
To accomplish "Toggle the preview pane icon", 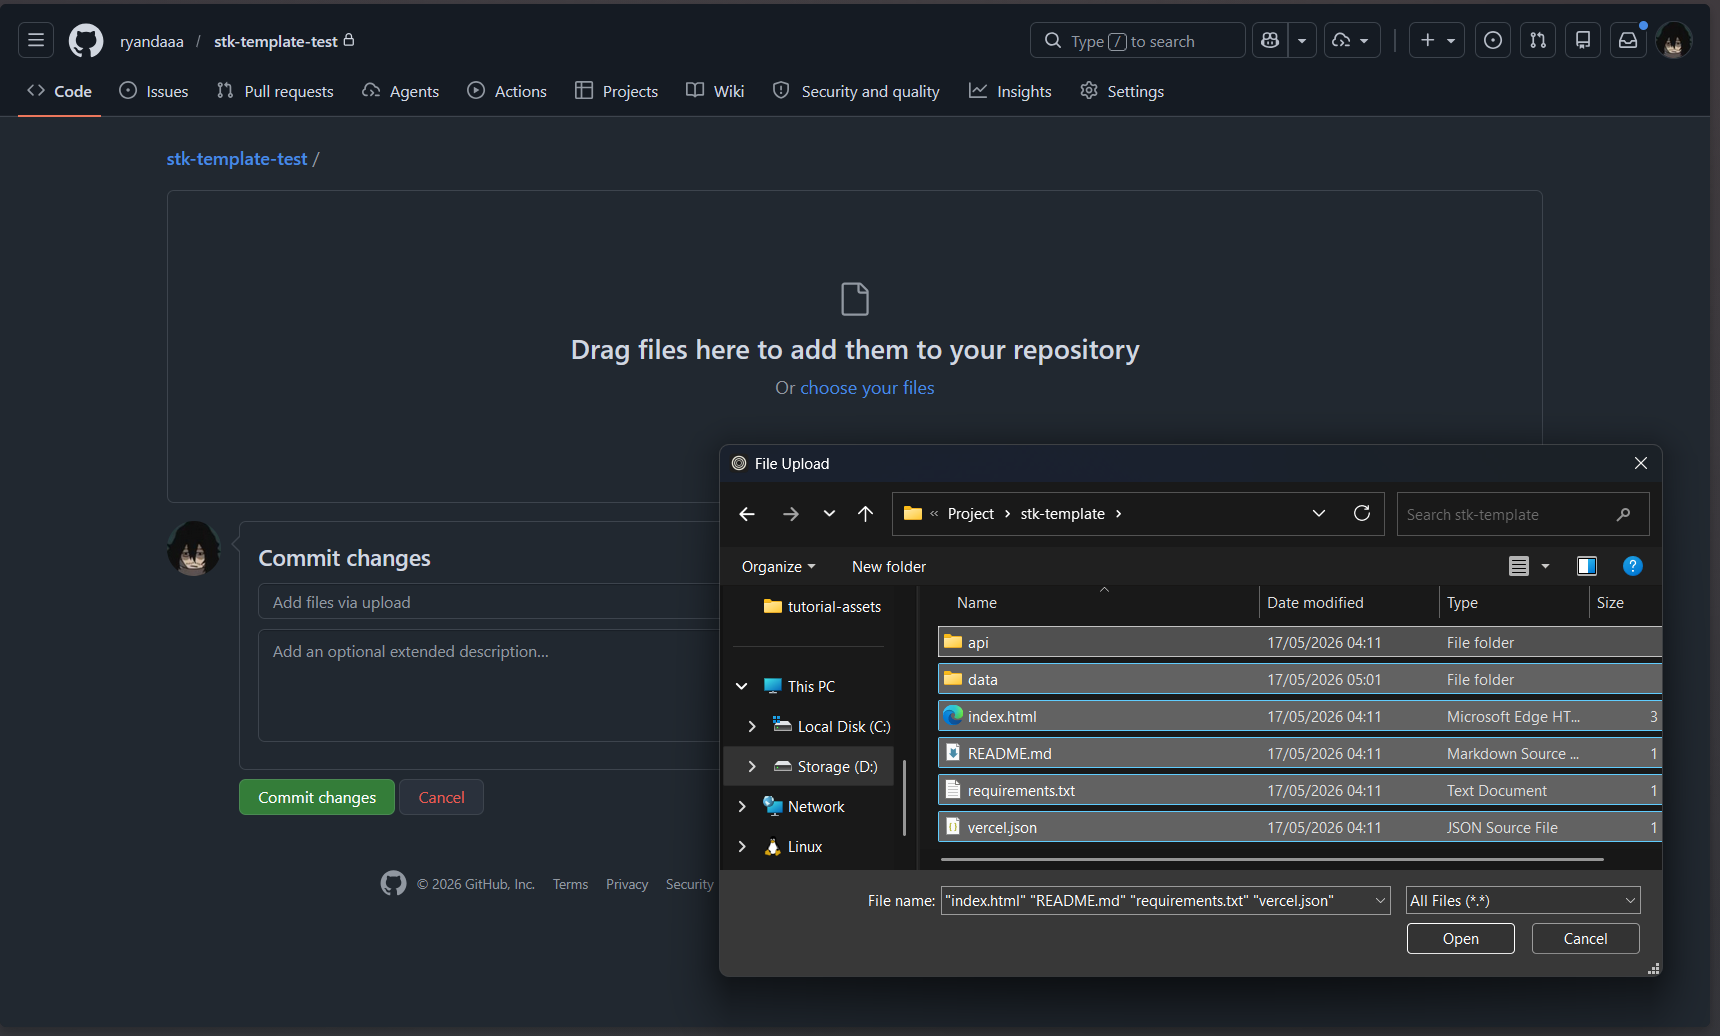I will (1587, 567).
